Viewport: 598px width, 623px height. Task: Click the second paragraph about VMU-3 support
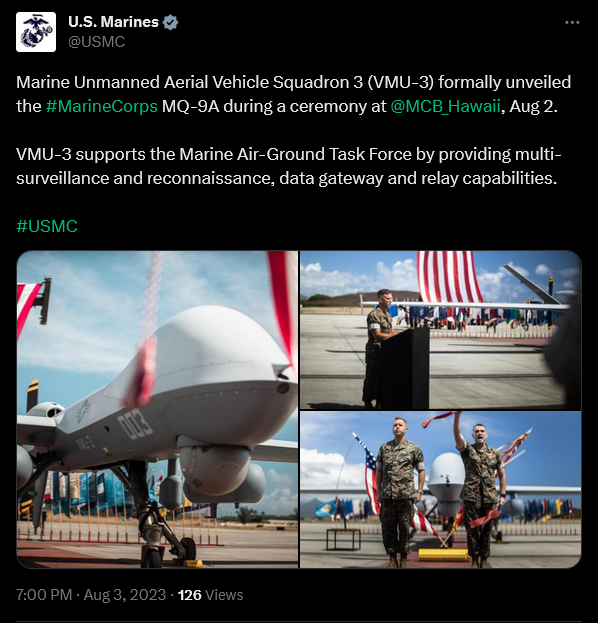289,166
